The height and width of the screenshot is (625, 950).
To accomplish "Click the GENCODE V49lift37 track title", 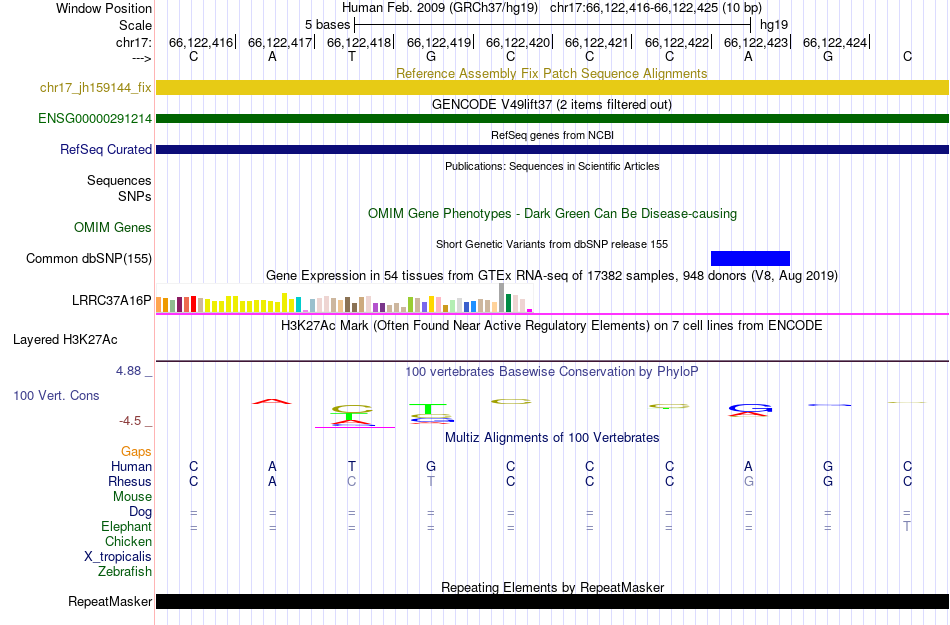I will (x=551, y=104).
